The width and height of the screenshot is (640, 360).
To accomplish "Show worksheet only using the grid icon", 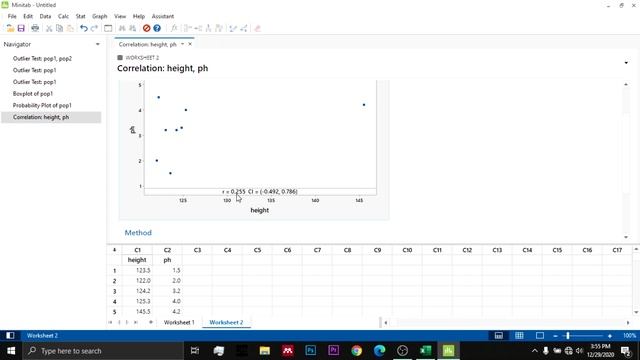I will click(519, 336).
